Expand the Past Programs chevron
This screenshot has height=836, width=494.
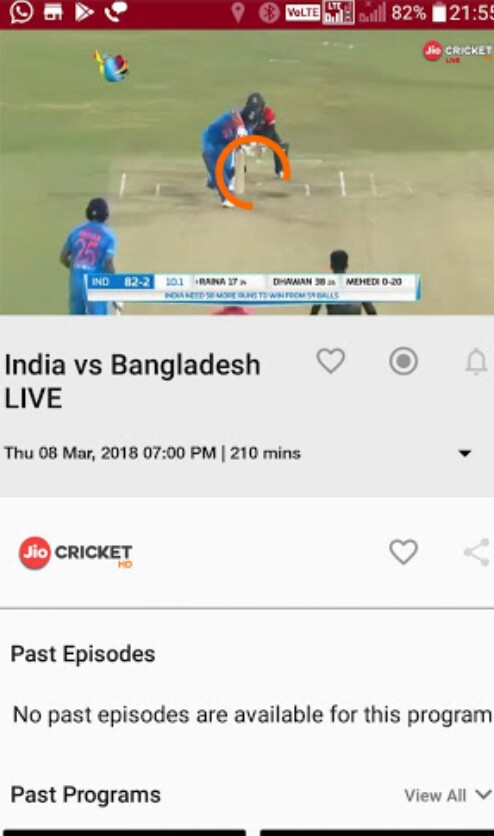pyautogui.click(x=483, y=795)
